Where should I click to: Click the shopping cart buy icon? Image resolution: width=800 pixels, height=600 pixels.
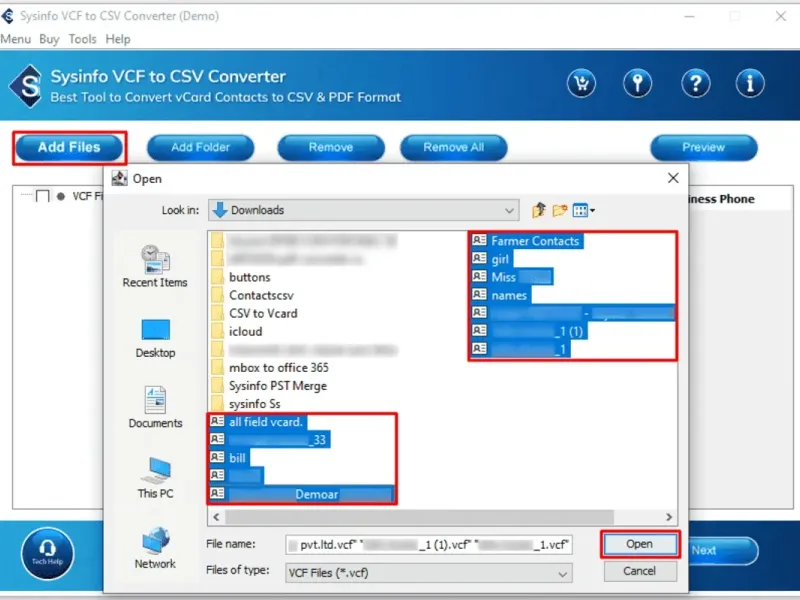point(581,83)
